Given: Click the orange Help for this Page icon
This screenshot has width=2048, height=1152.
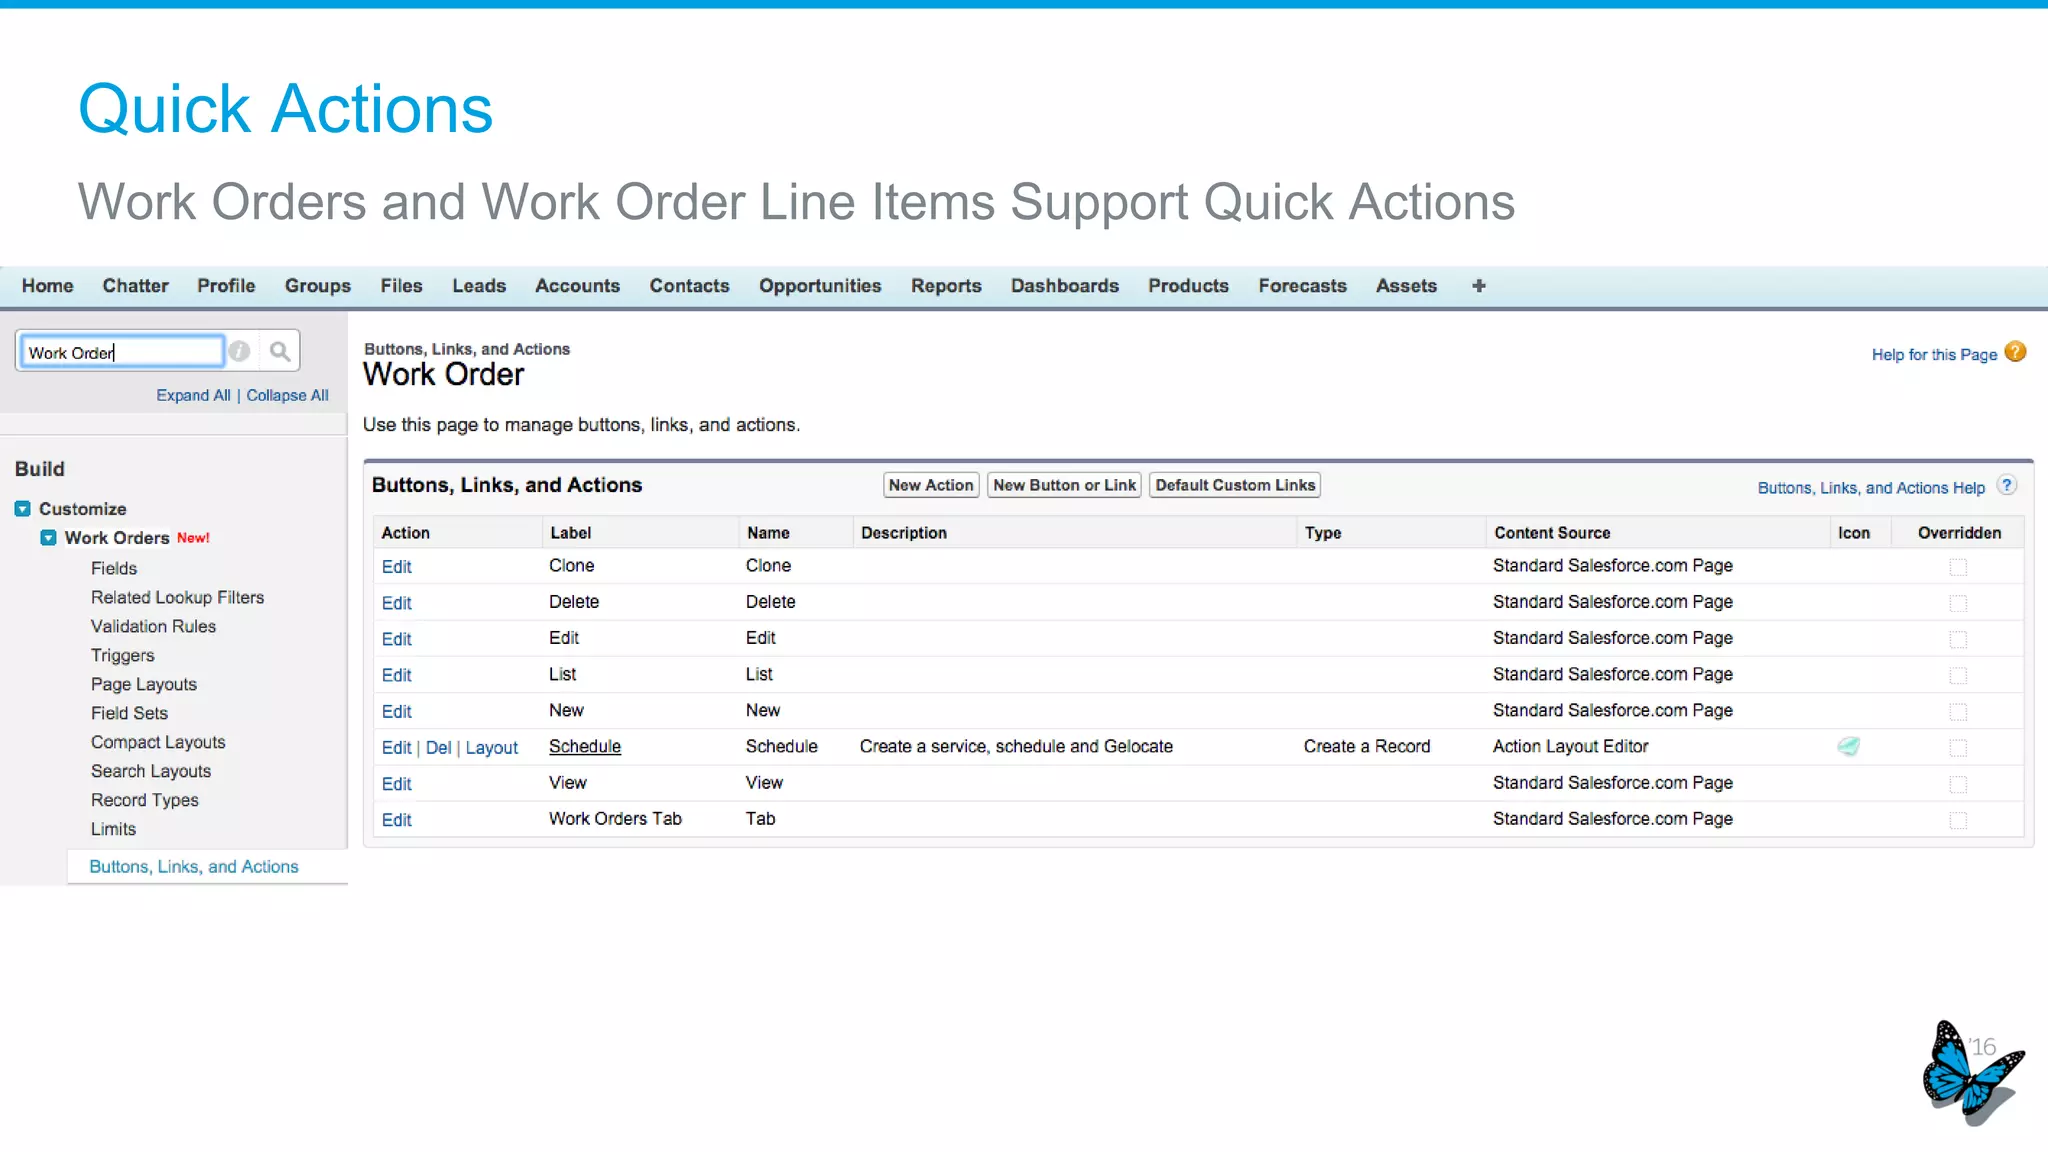Looking at the screenshot, I should 2016,352.
